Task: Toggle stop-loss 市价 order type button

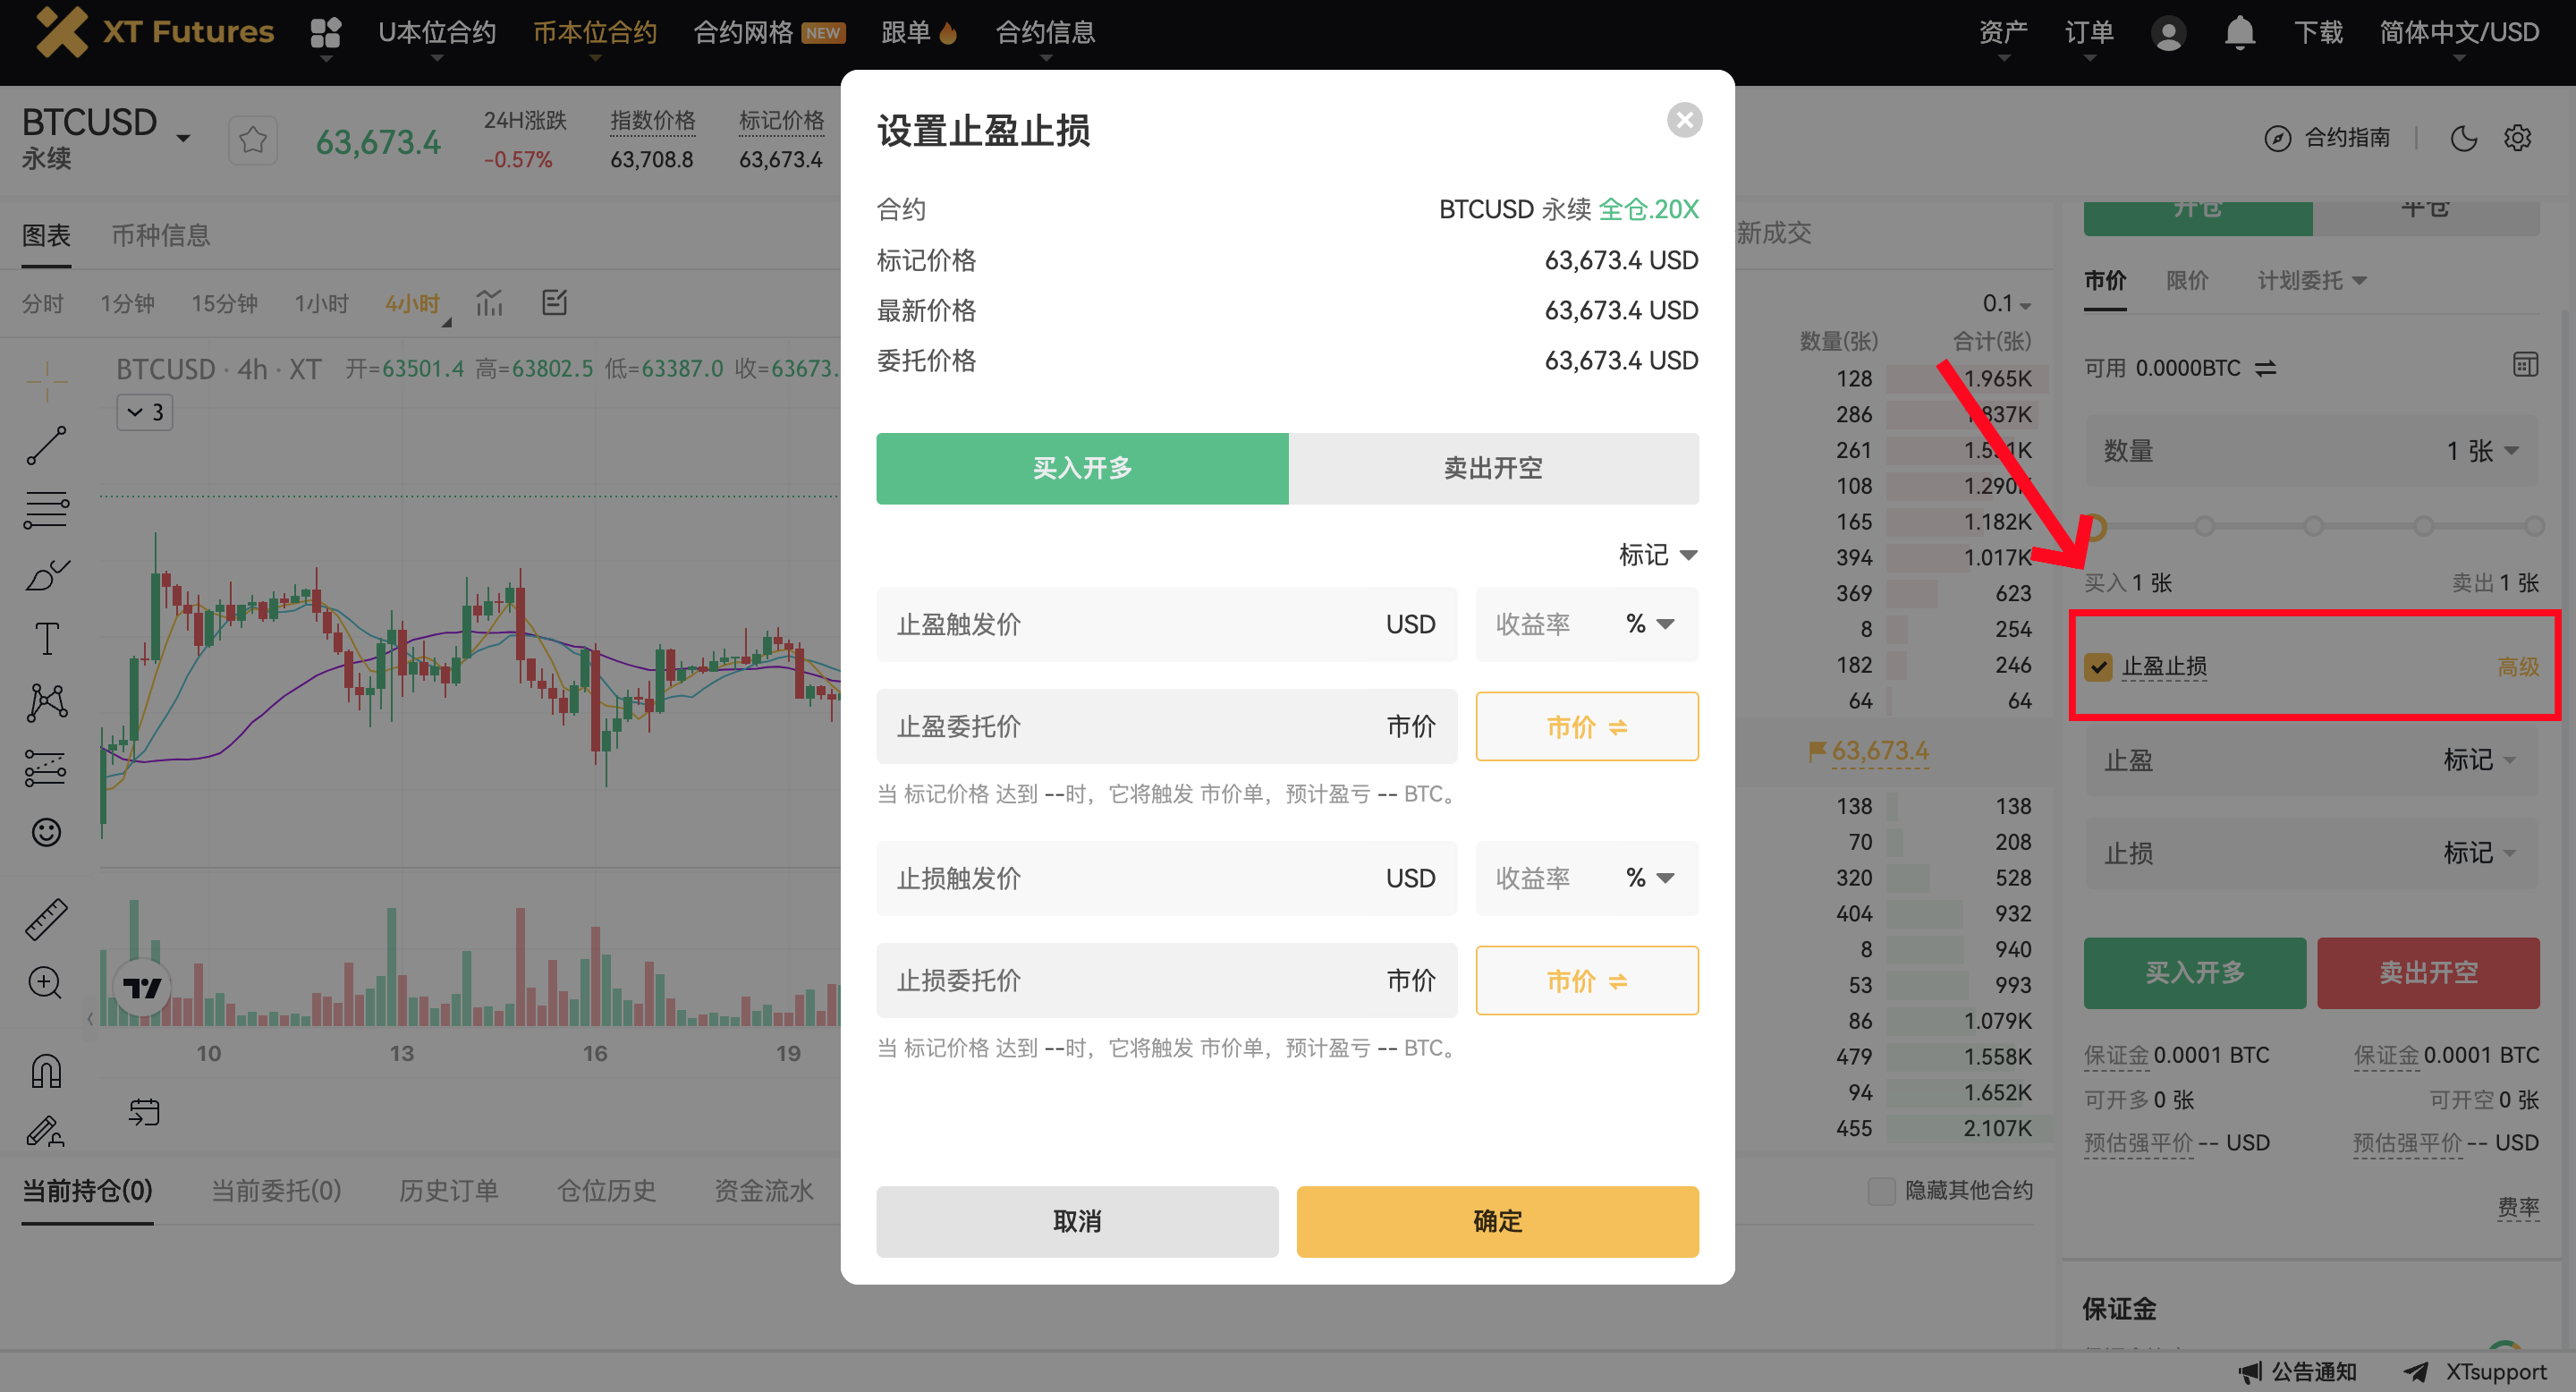Action: click(x=1587, y=981)
